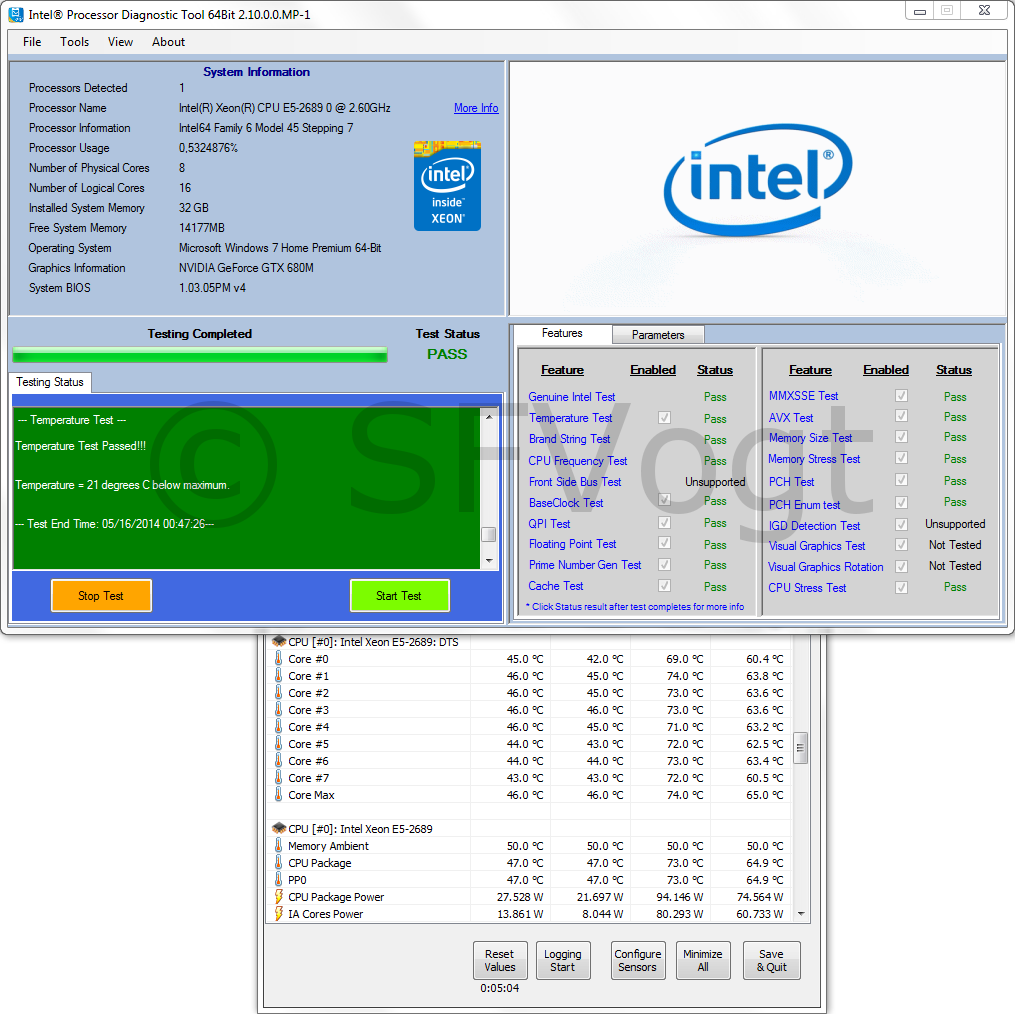Click thermometer icon for Core #4
The image size is (1015, 1014).
278,727
